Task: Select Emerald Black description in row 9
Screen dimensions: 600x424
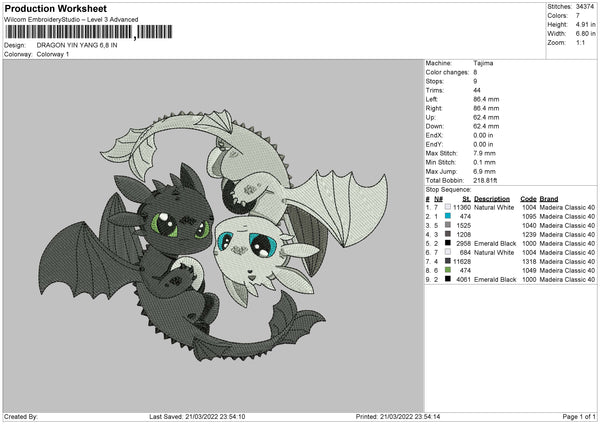Action: [x=495, y=279]
